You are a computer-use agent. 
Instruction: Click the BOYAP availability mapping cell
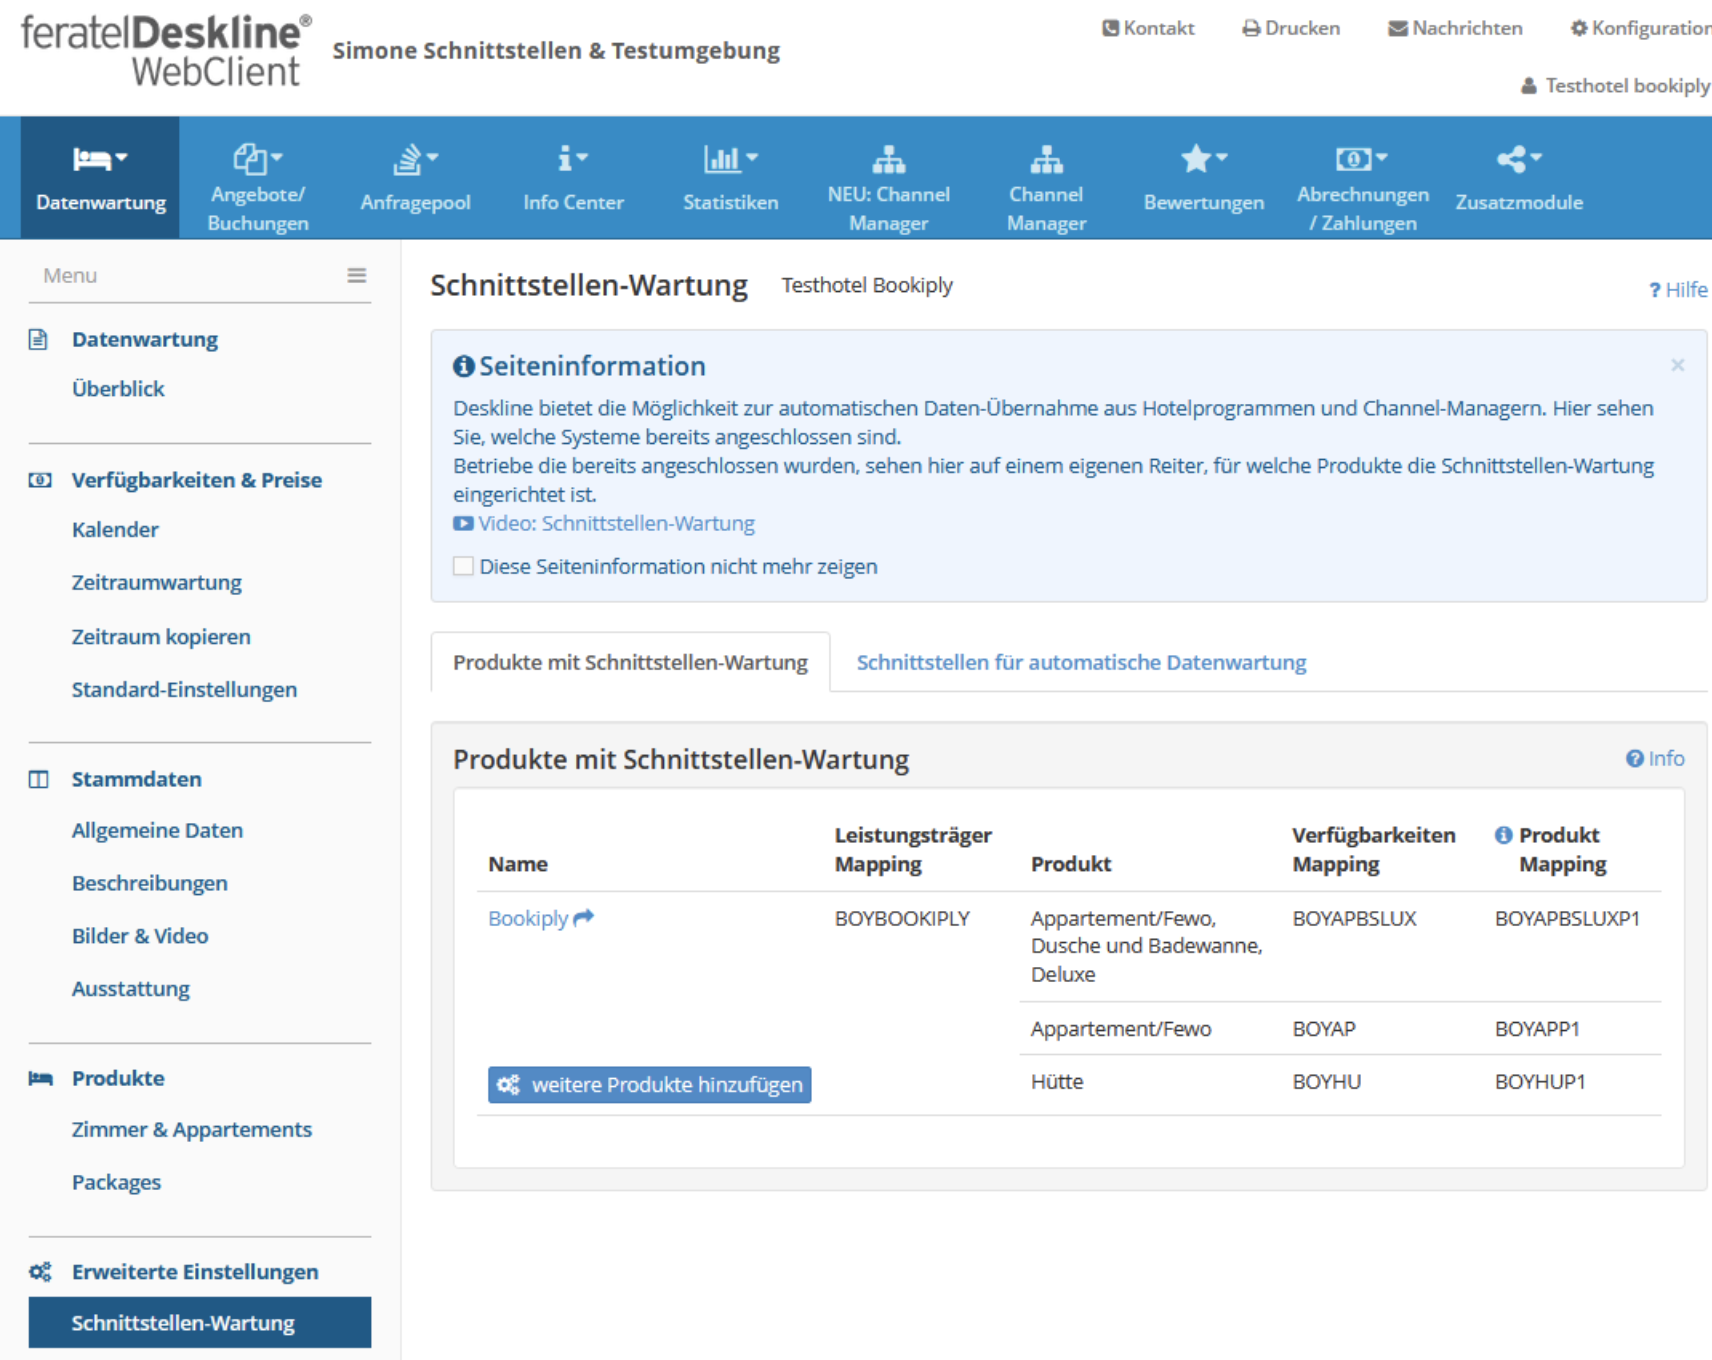click(1324, 1029)
